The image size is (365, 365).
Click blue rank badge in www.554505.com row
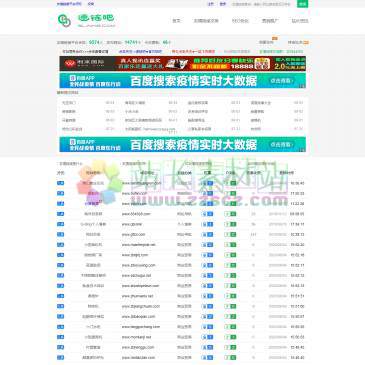60,214
